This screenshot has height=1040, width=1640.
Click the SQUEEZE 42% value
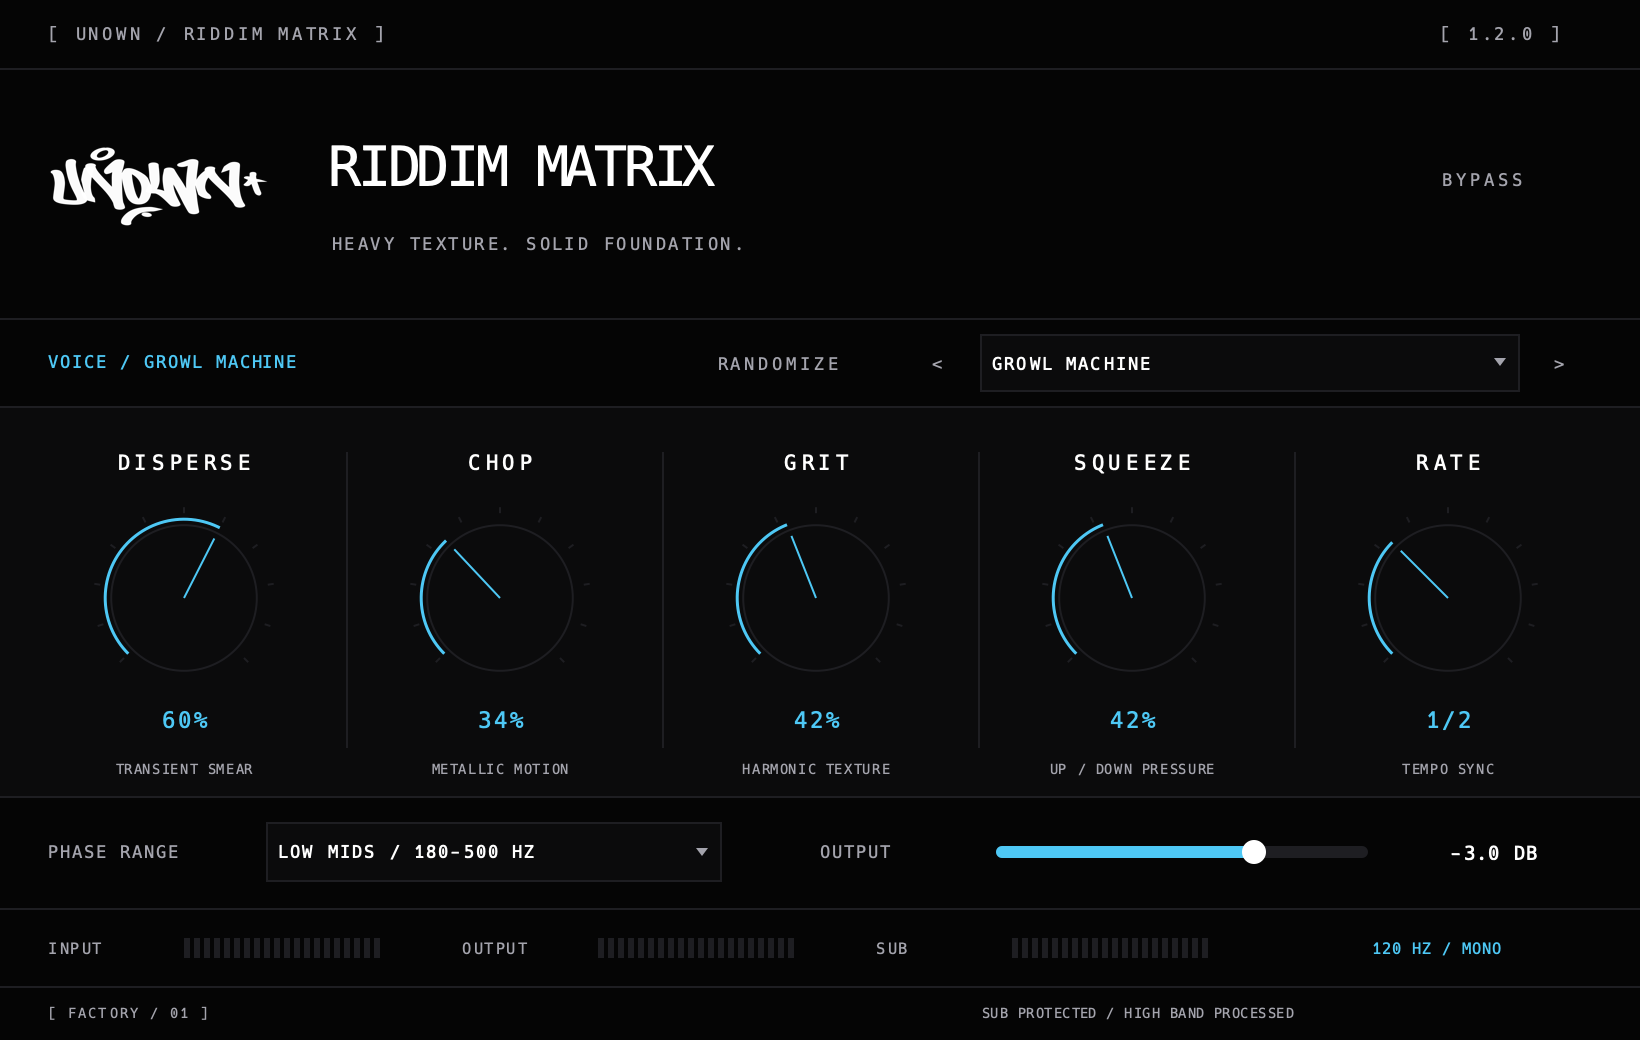click(x=1133, y=720)
